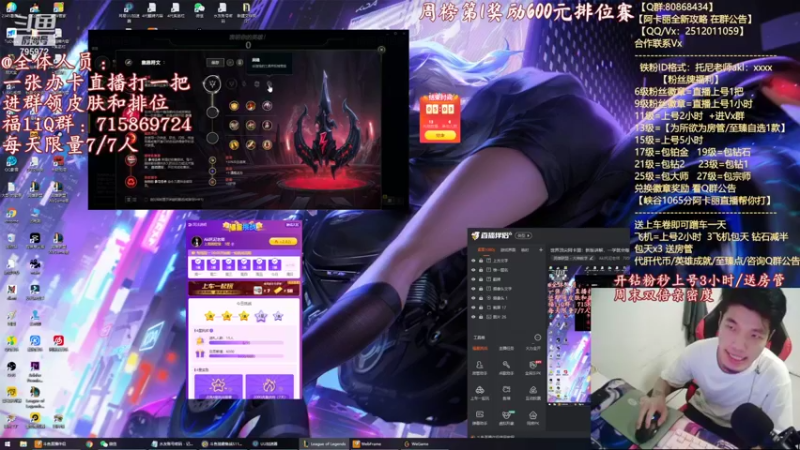Click the lower progress bar in the purple panel
This screenshot has height=450, width=800.
pos(246,356)
